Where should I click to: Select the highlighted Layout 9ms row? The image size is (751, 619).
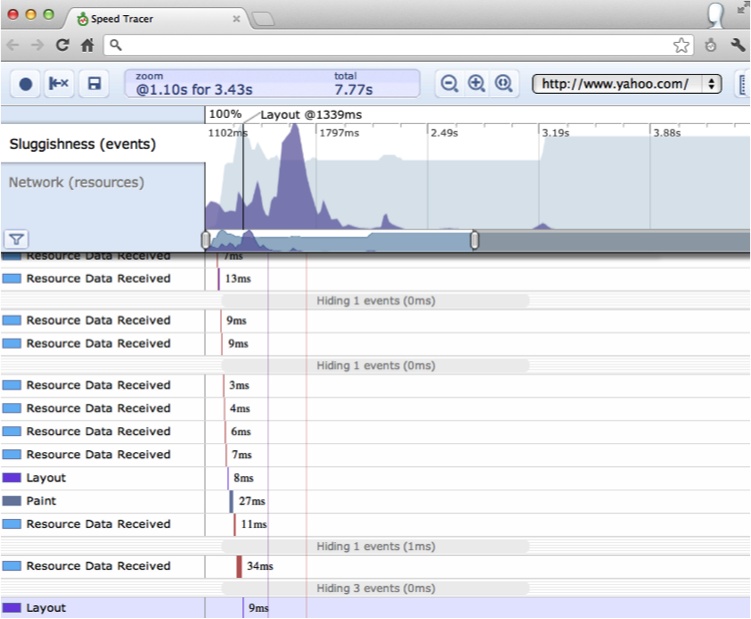pos(376,608)
